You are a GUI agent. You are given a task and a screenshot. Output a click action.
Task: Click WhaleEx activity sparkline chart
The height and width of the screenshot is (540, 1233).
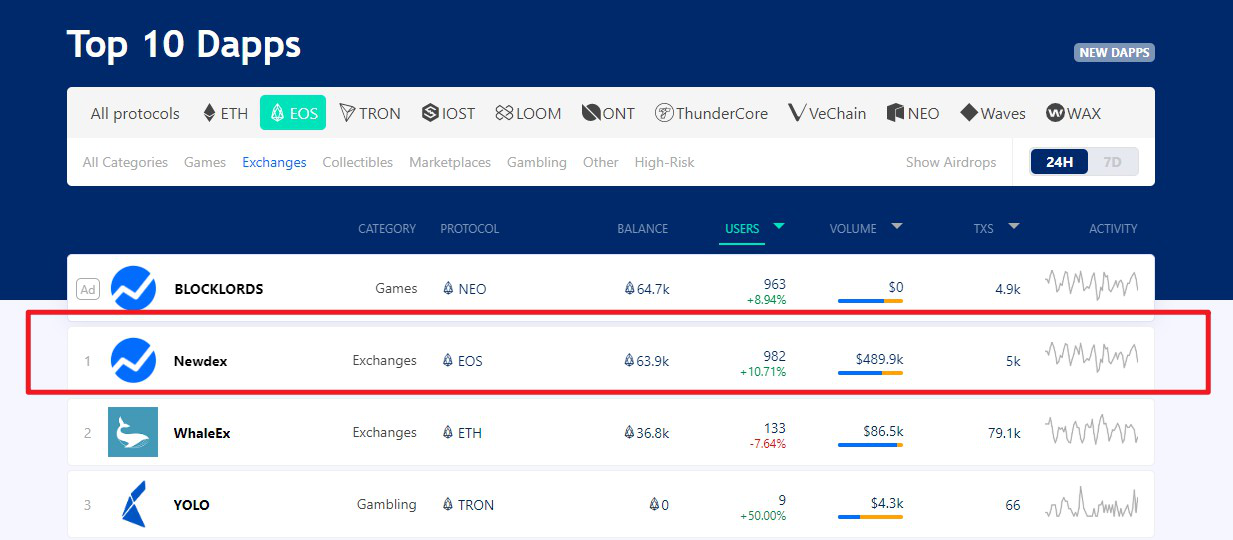pos(1092,430)
